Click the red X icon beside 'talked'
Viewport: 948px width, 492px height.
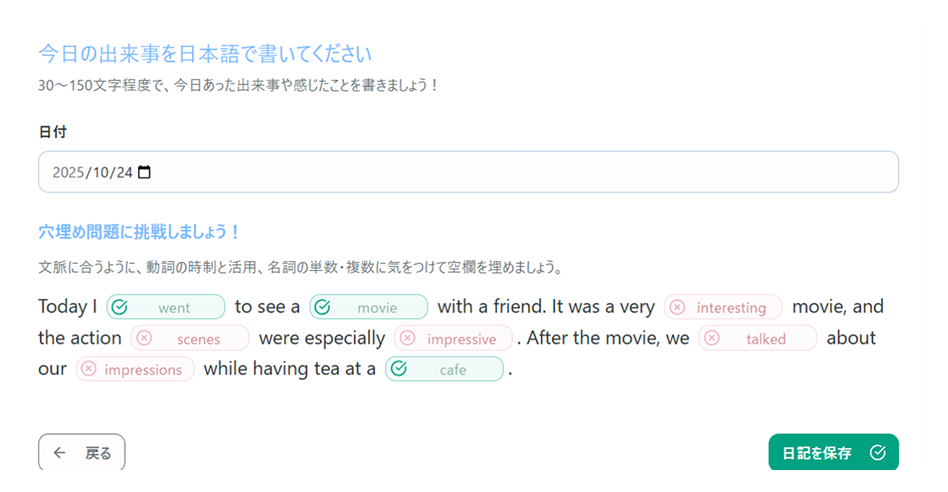711,338
